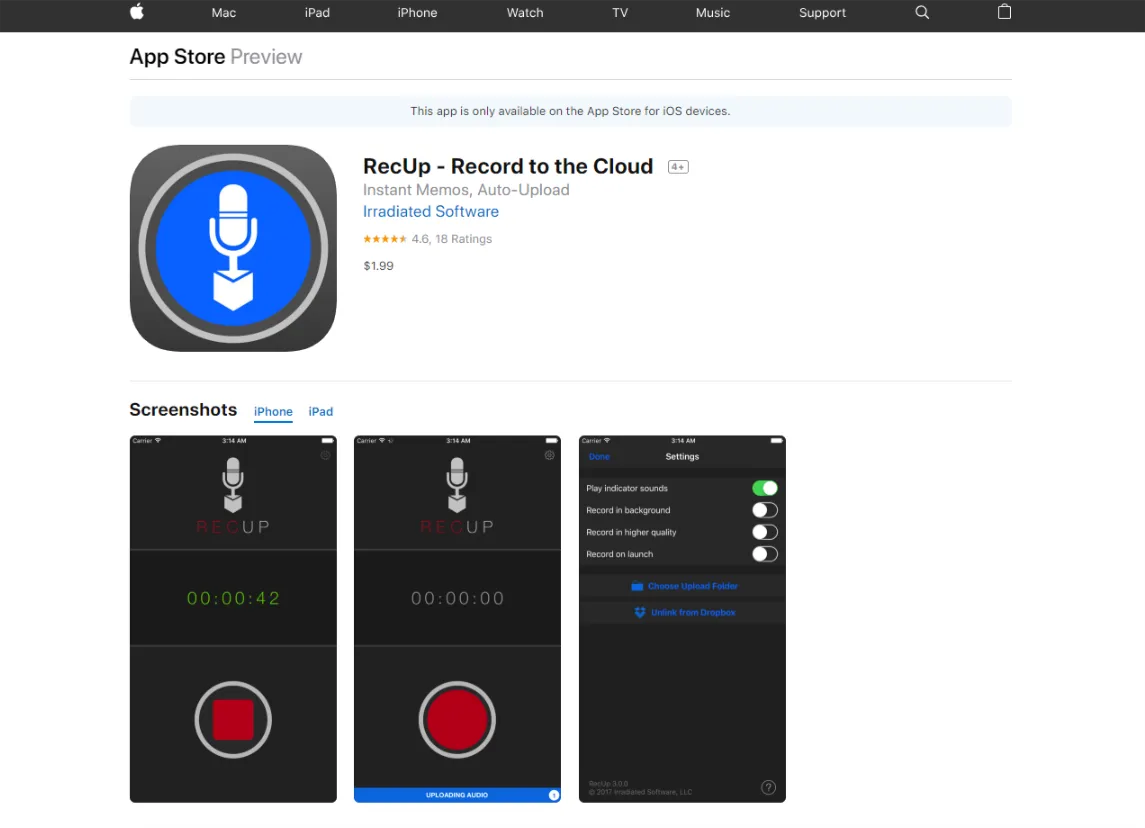The width and height of the screenshot is (1145, 828).
Task: Click the App Store heading link
Action: click(x=177, y=57)
